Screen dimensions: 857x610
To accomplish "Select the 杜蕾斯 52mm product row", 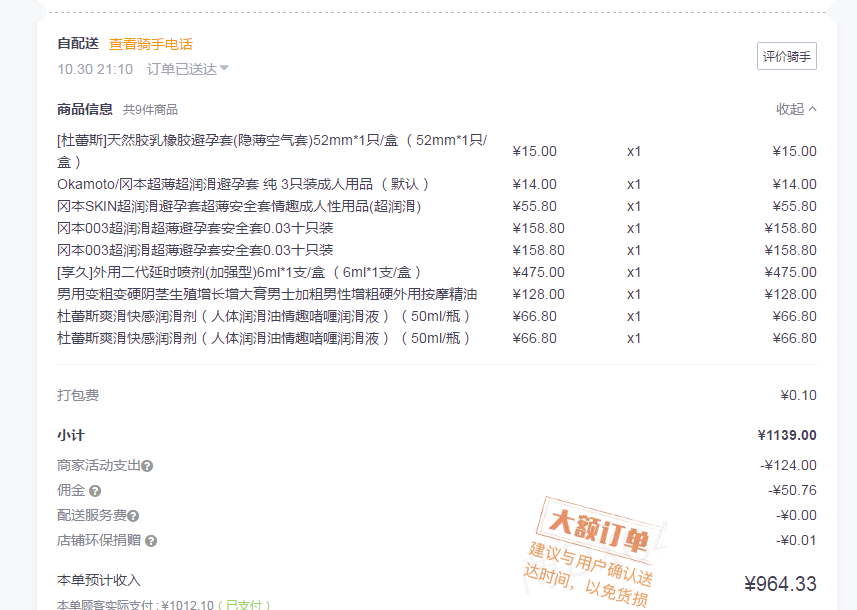I will click(x=272, y=150).
